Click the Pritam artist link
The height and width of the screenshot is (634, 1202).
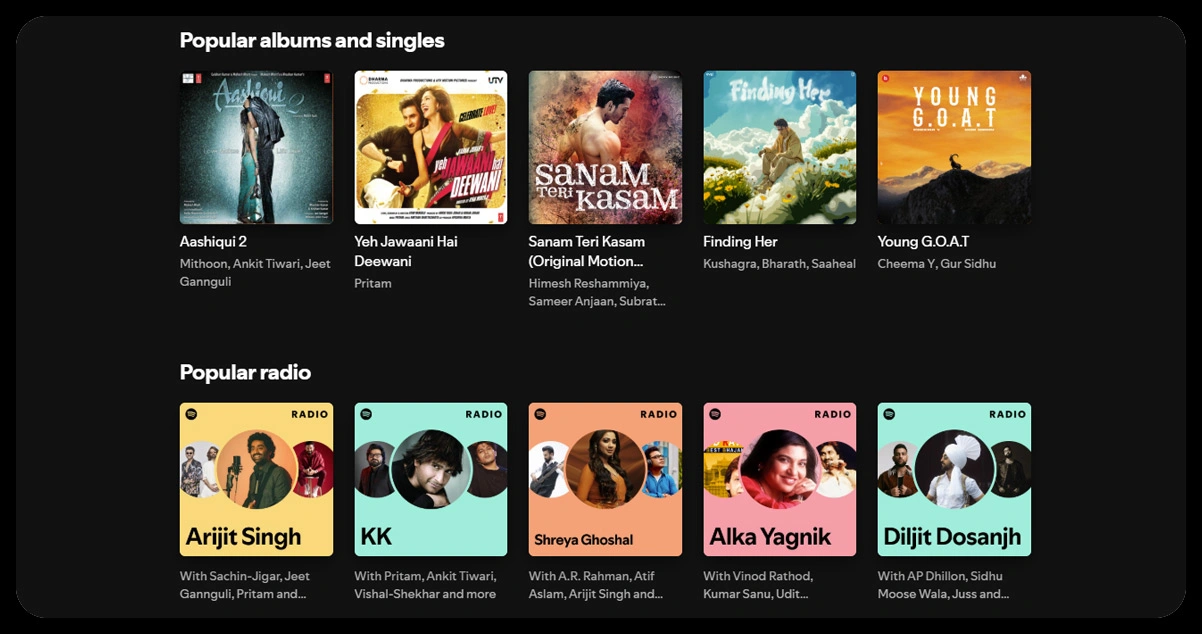pyautogui.click(x=373, y=284)
